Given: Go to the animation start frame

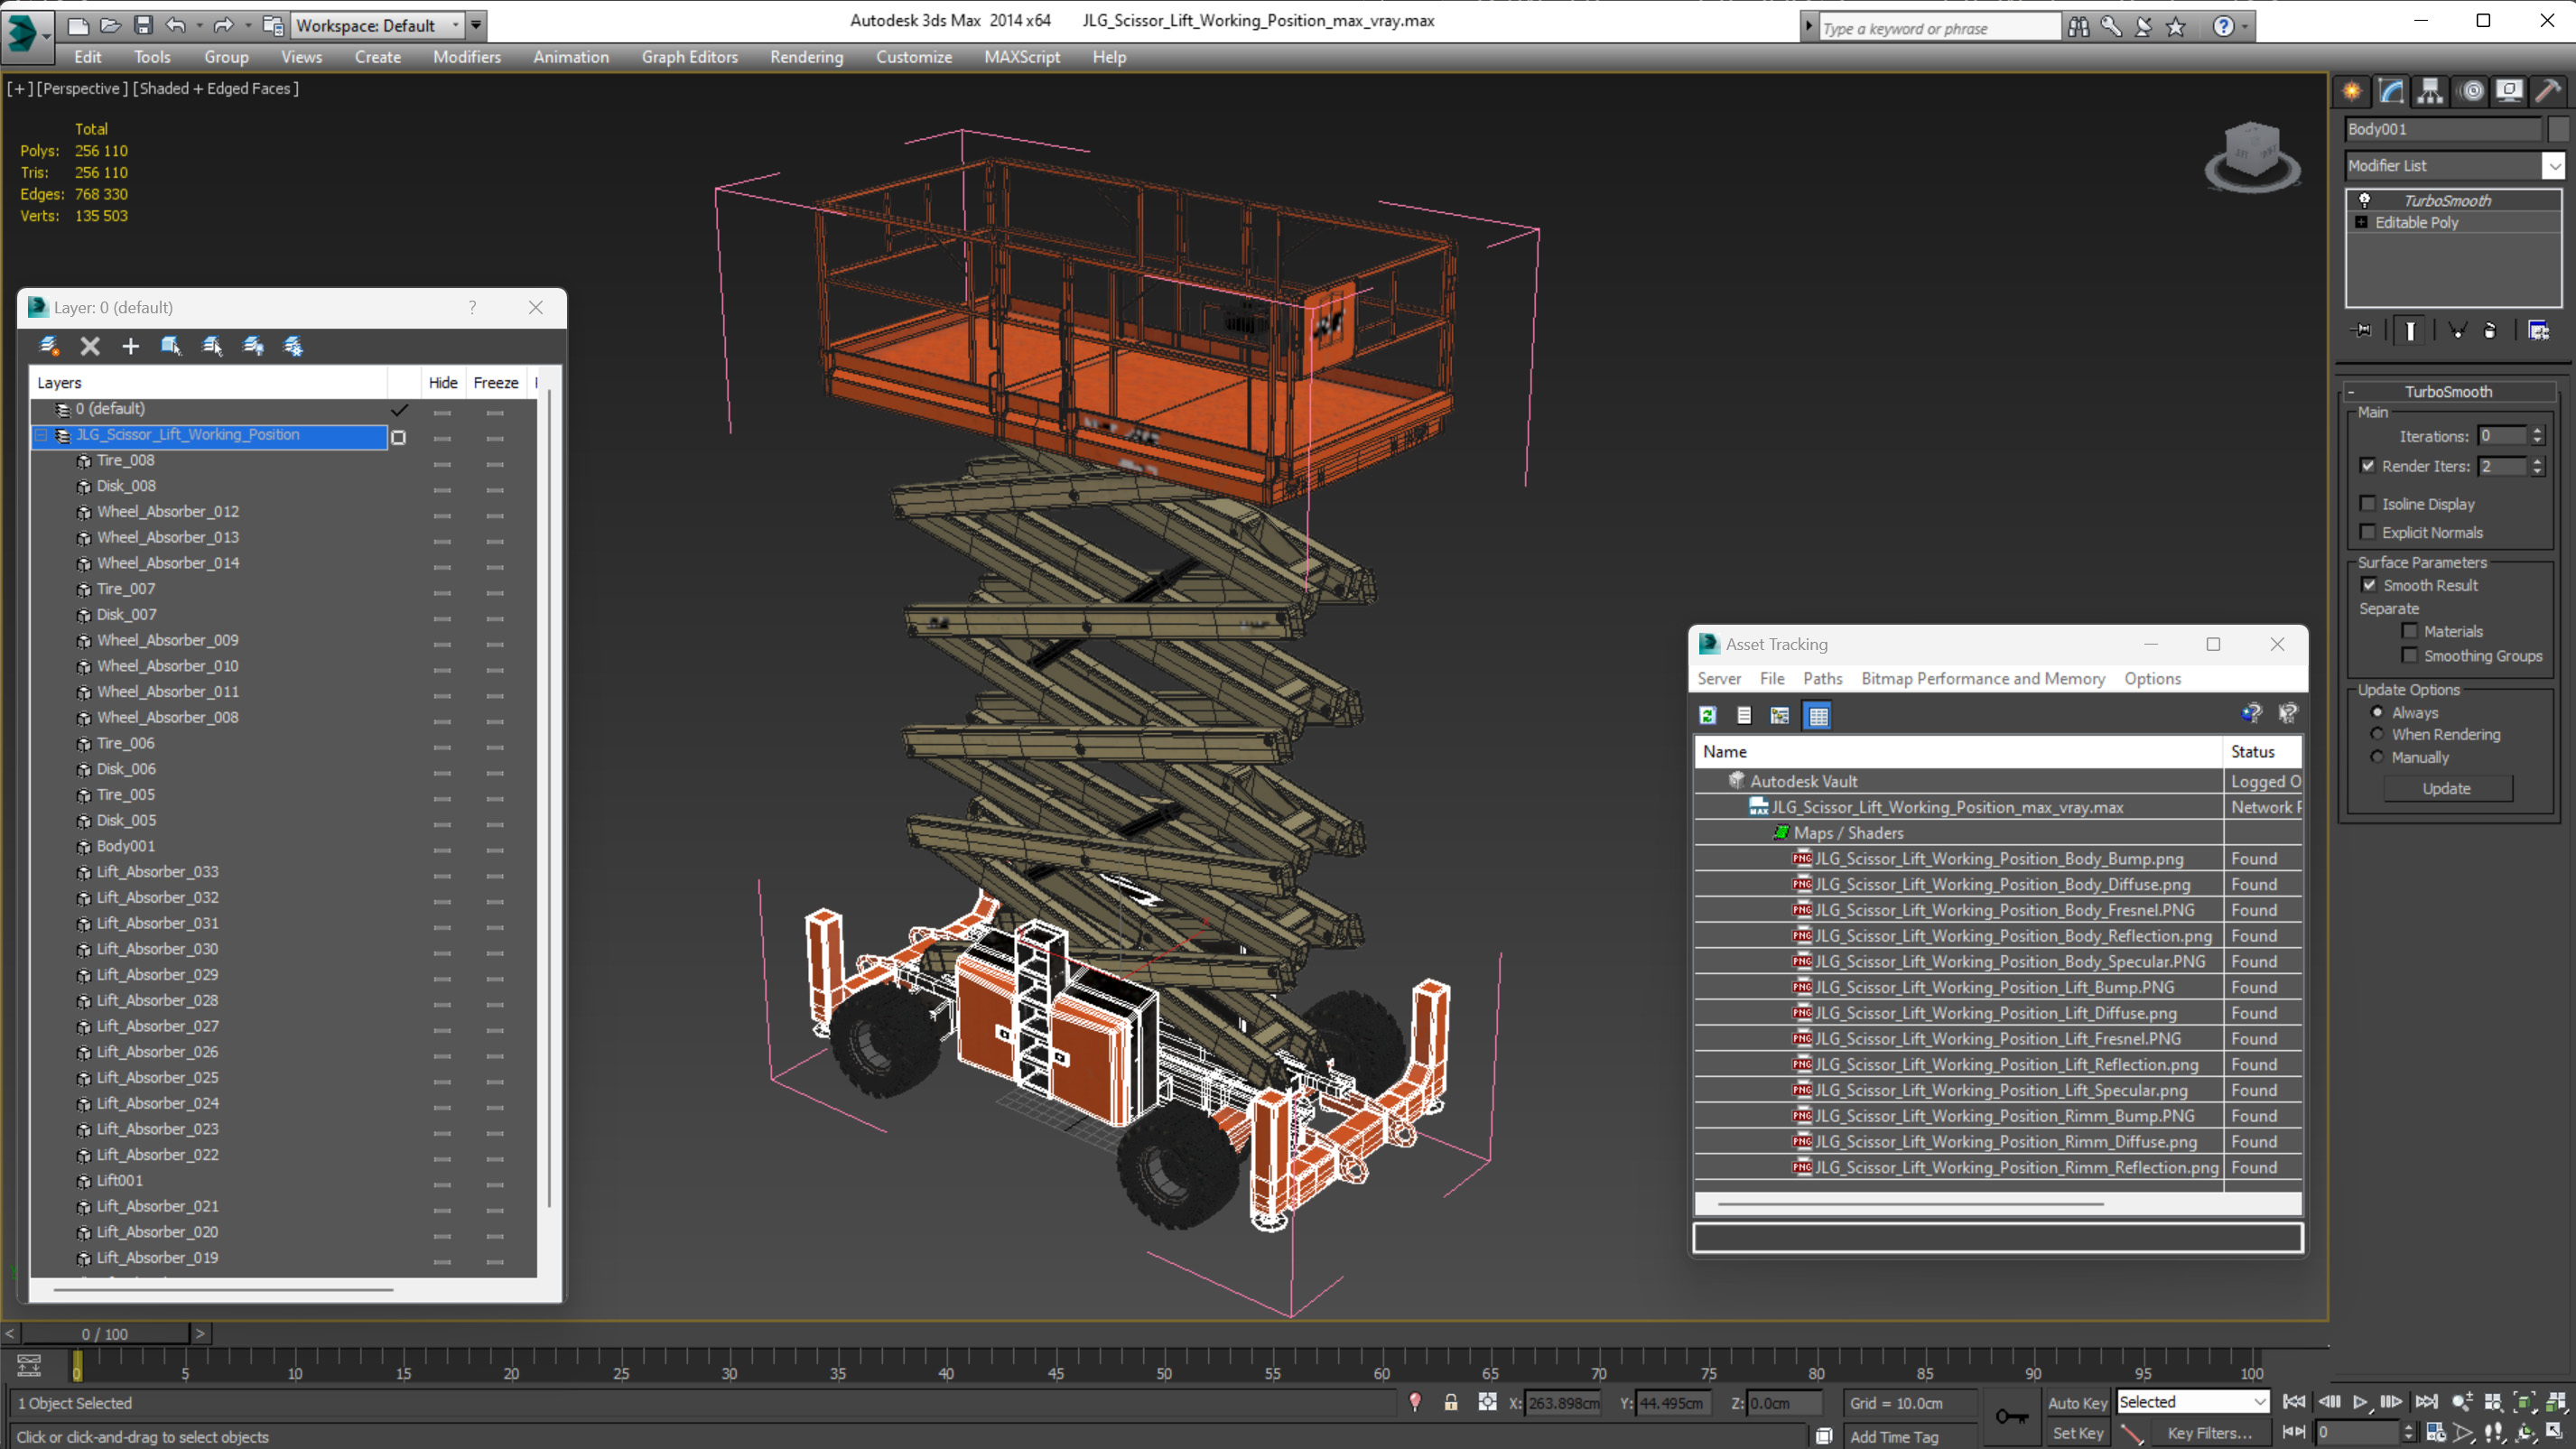Looking at the screenshot, I should (x=2295, y=1402).
